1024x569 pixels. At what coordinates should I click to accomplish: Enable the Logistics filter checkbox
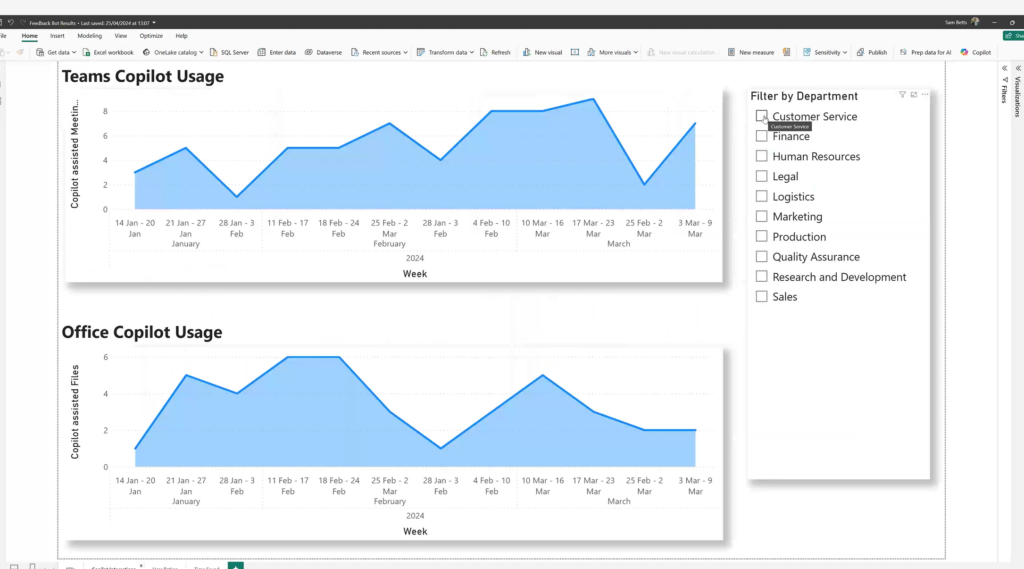[x=761, y=196]
